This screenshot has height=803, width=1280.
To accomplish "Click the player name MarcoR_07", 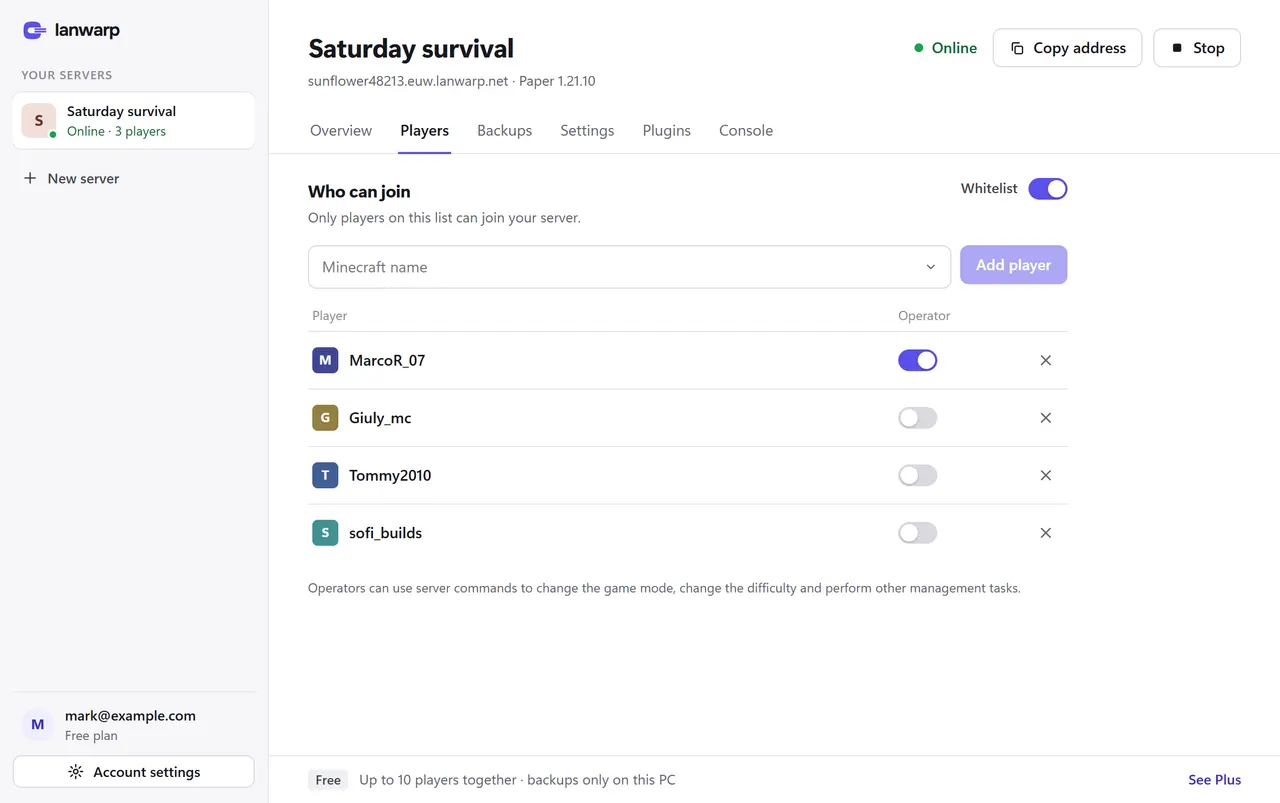I will pyautogui.click(x=387, y=360).
